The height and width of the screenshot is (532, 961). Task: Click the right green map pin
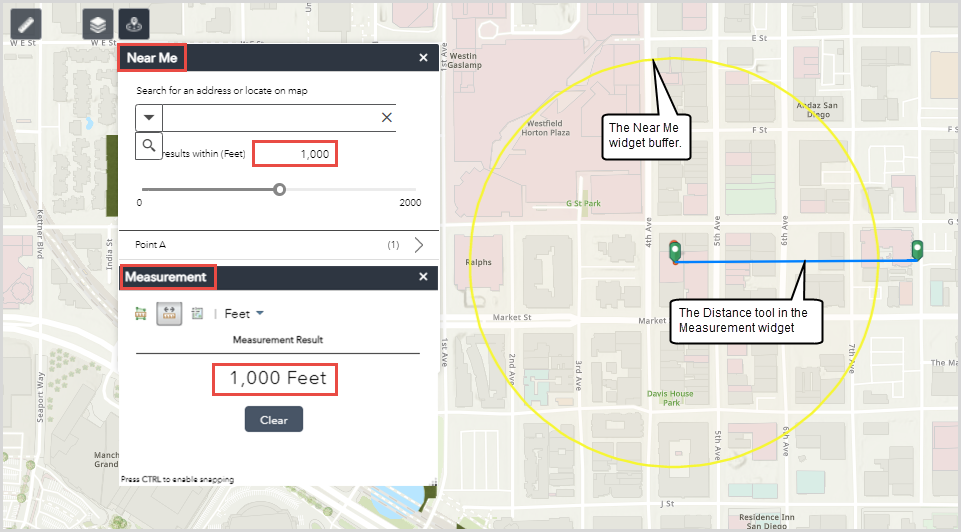coord(917,249)
